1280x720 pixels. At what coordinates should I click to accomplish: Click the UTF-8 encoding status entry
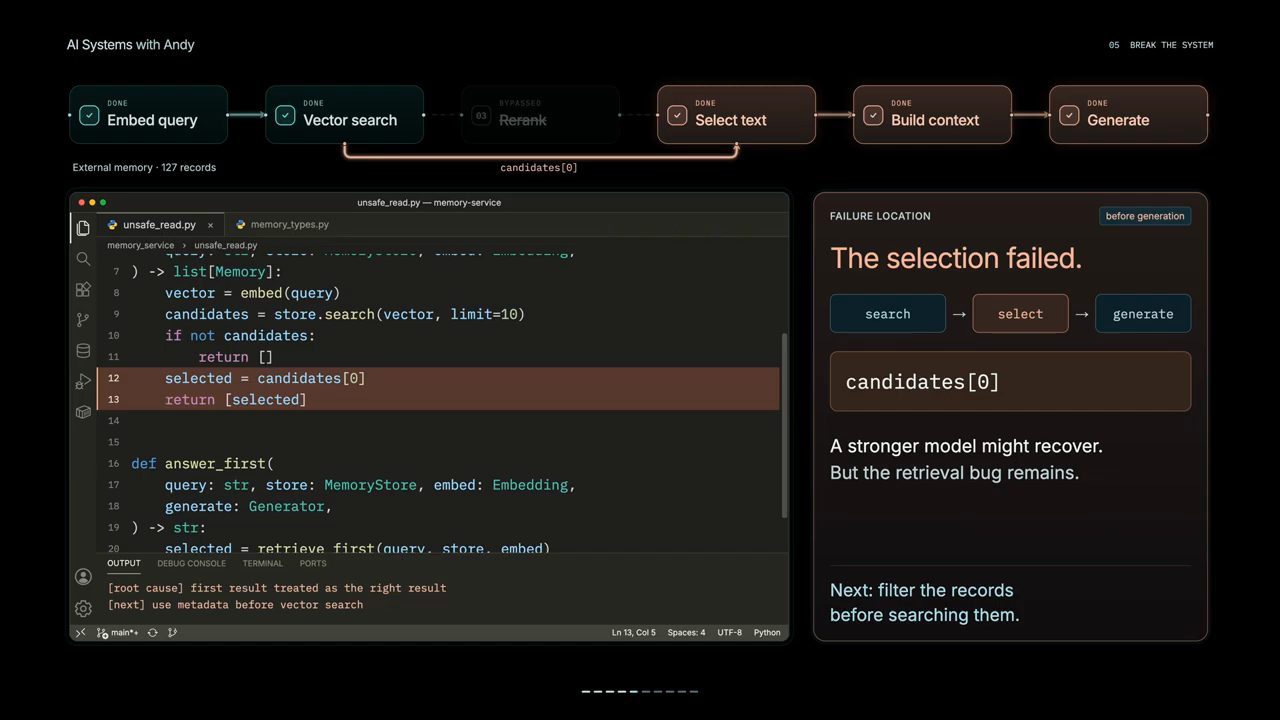pos(729,633)
